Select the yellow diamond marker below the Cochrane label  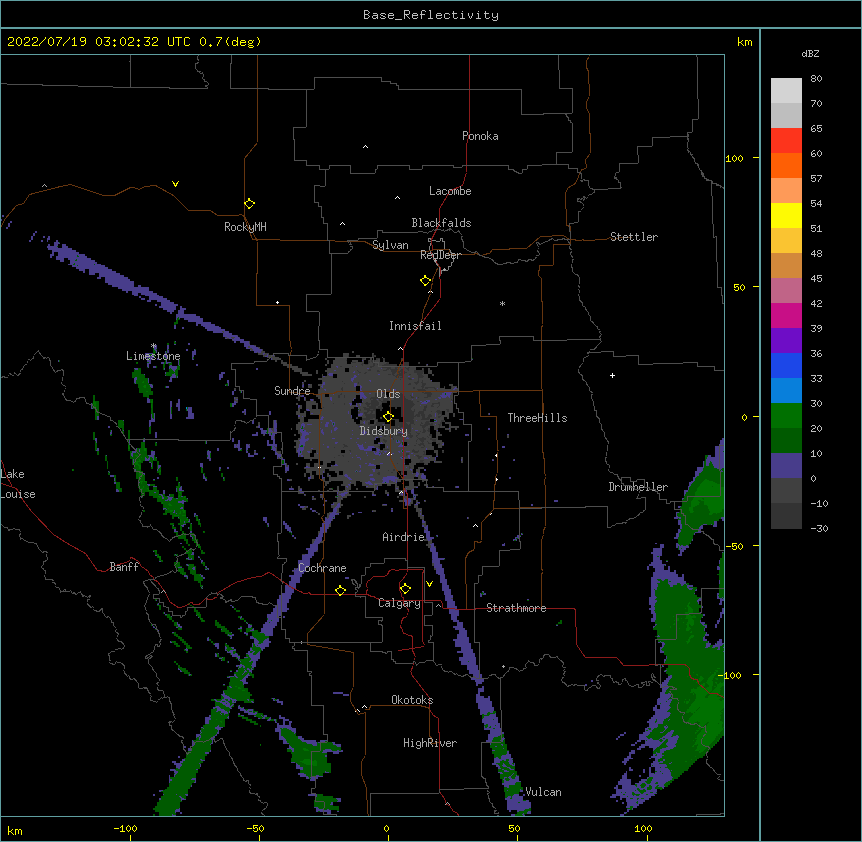coord(340,590)
